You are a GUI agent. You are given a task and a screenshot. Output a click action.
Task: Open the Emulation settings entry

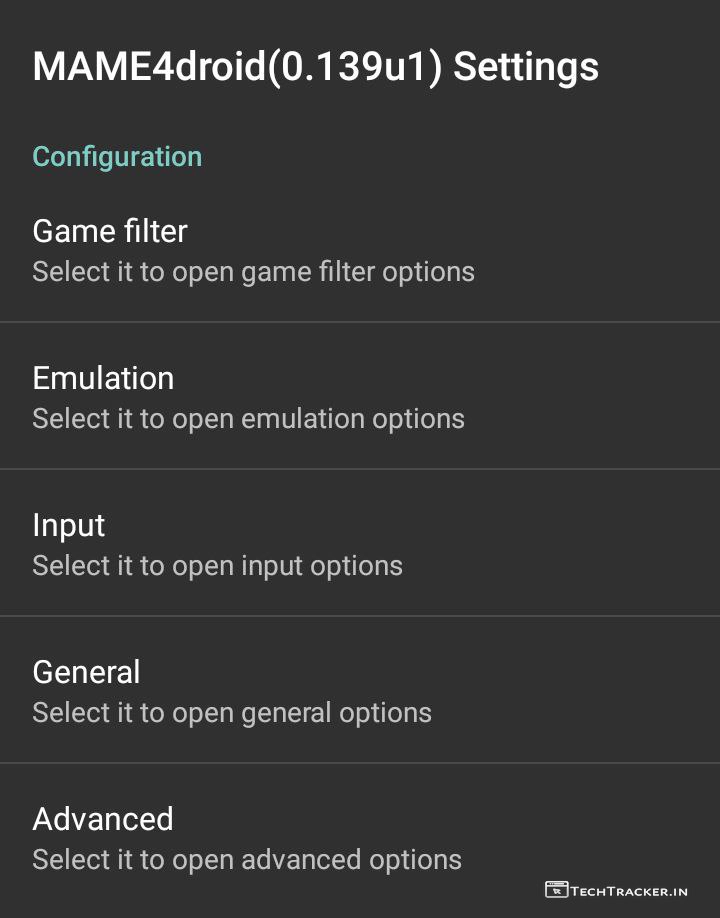pyautogui.click(x=103, y=379)
